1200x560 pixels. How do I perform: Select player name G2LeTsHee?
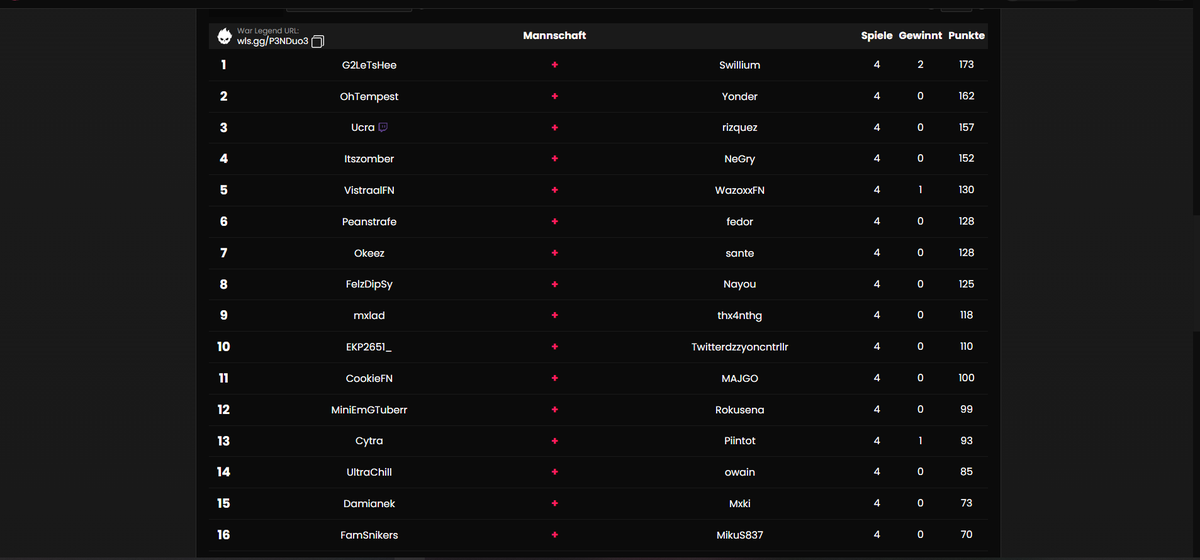coord(369,65)
